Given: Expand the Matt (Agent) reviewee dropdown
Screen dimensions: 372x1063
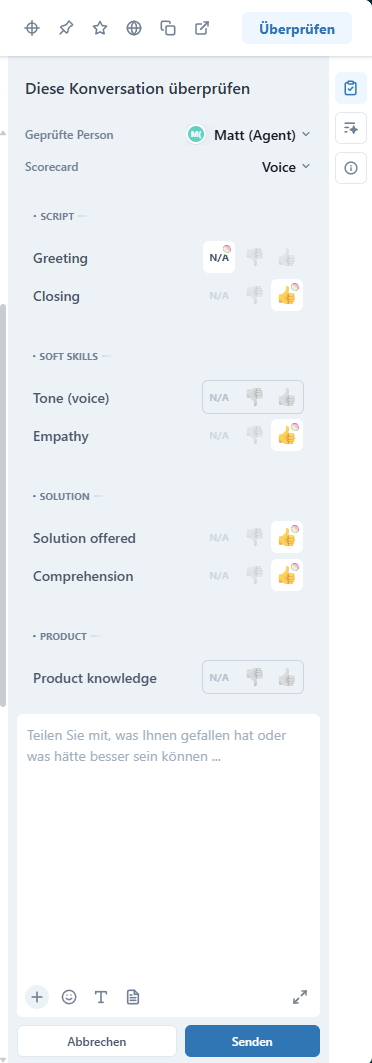Looking at the screenshot, I should (249, 135).
